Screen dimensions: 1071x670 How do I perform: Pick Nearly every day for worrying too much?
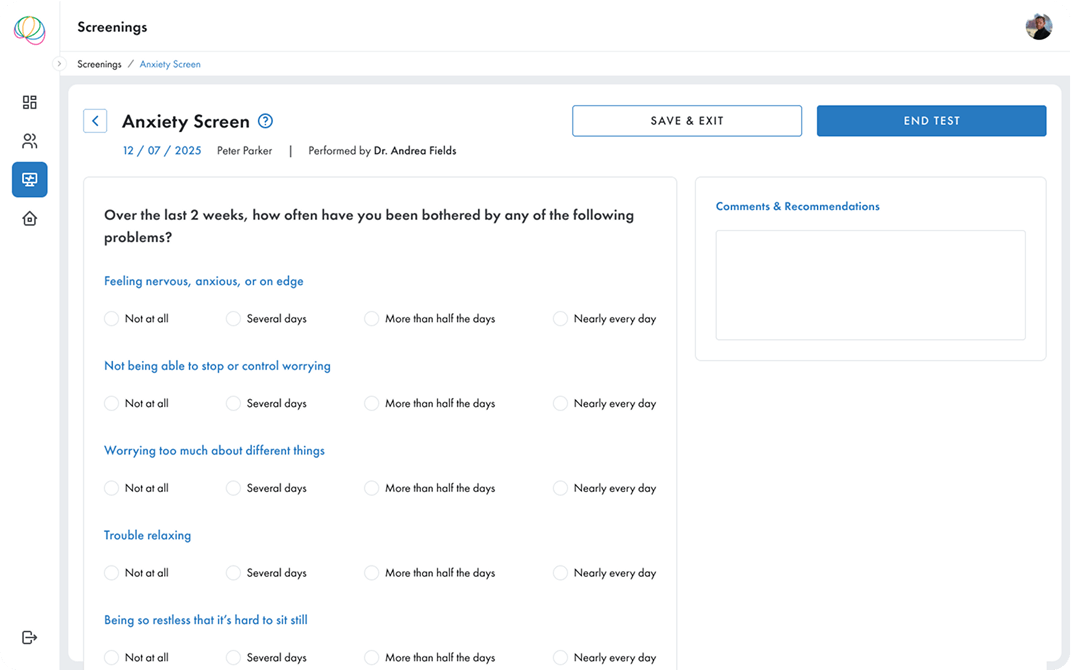click(x=560, y=488)
